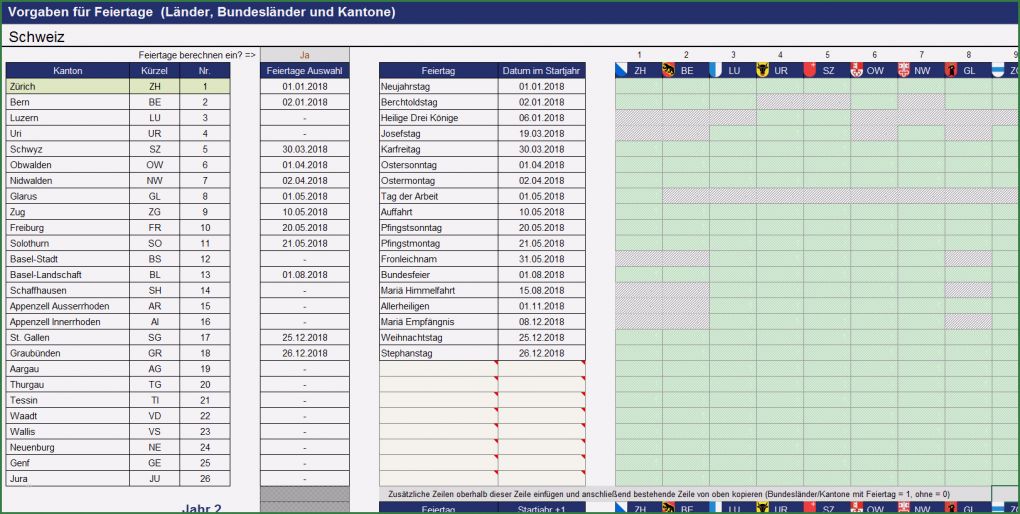The image size is (1020, 514).
Task: Click the date cell 15.08.2018 for Mariä Himmelfahrt
Action: [541, 290]
